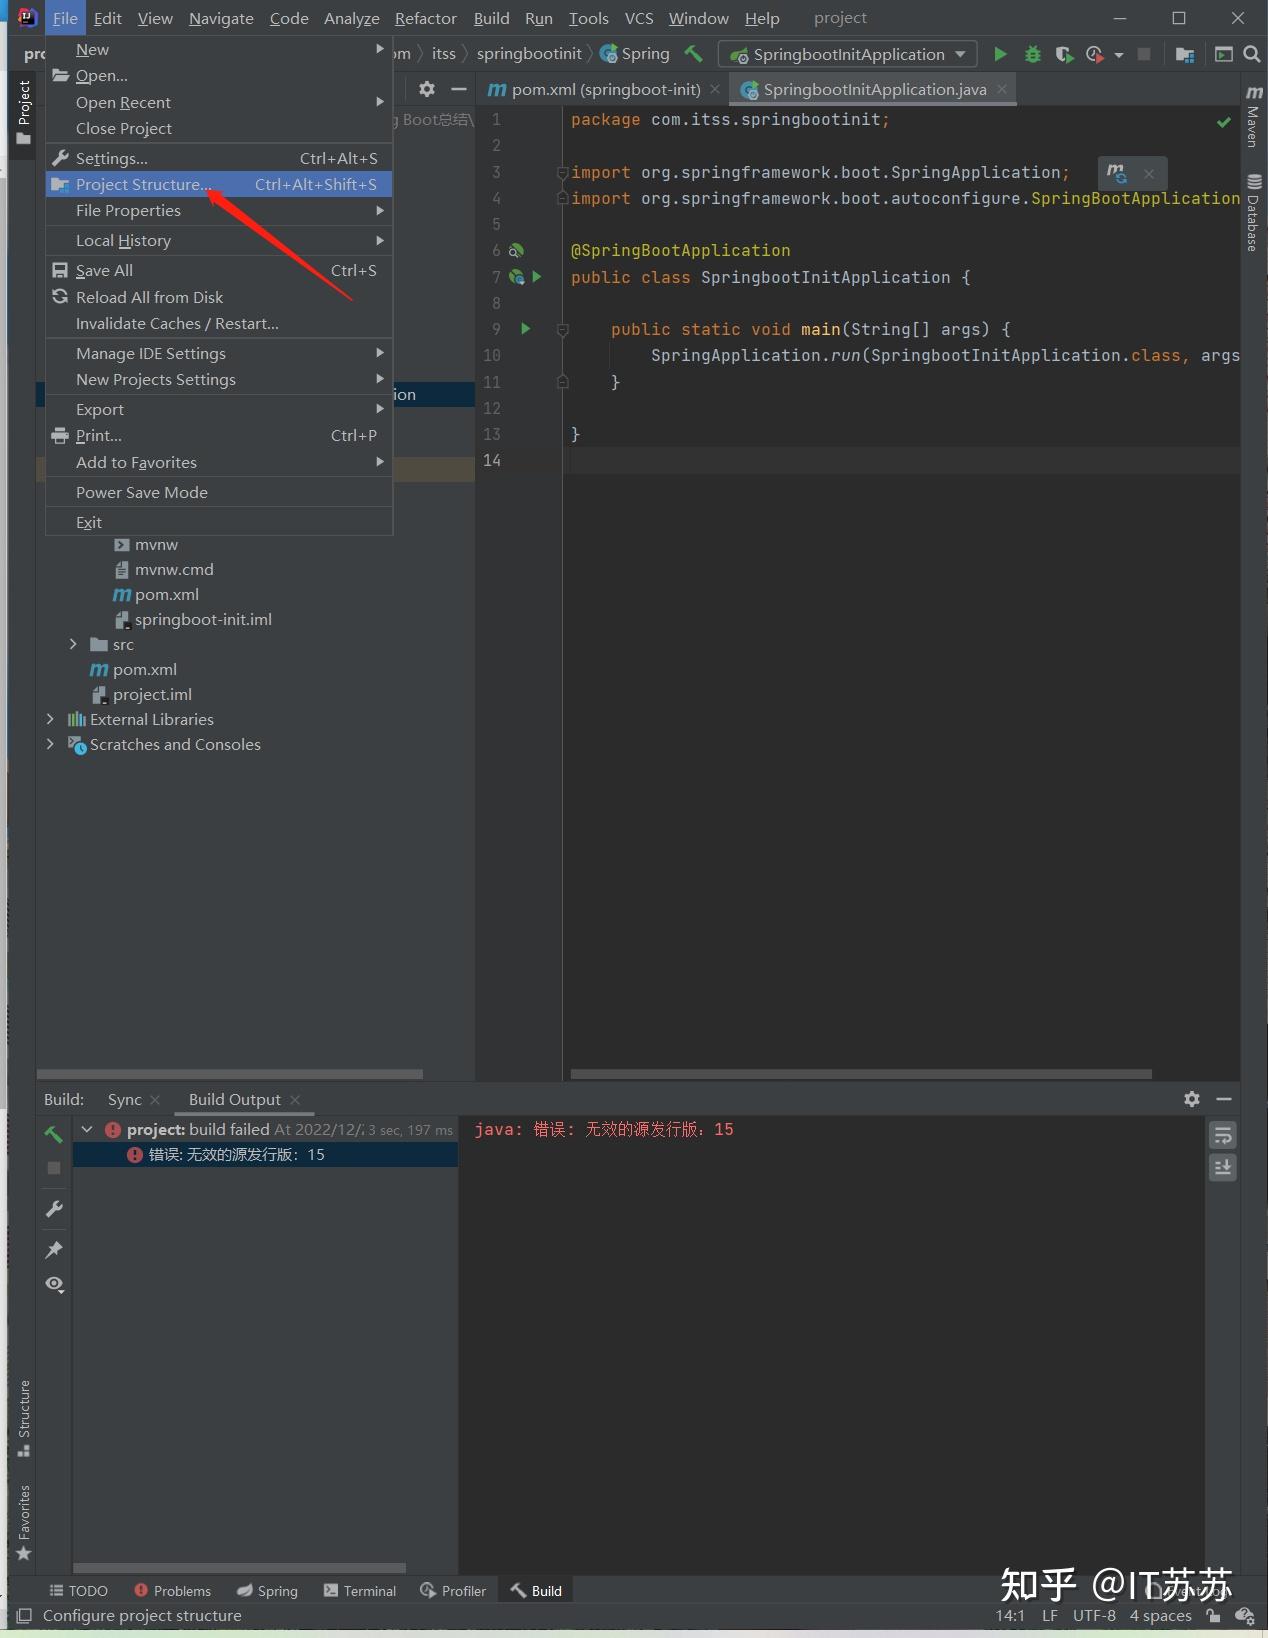This screenshot has width=1268, height=1638.
Task: Collapse the 'project: build failed' node
Action: click(87, 1129)
